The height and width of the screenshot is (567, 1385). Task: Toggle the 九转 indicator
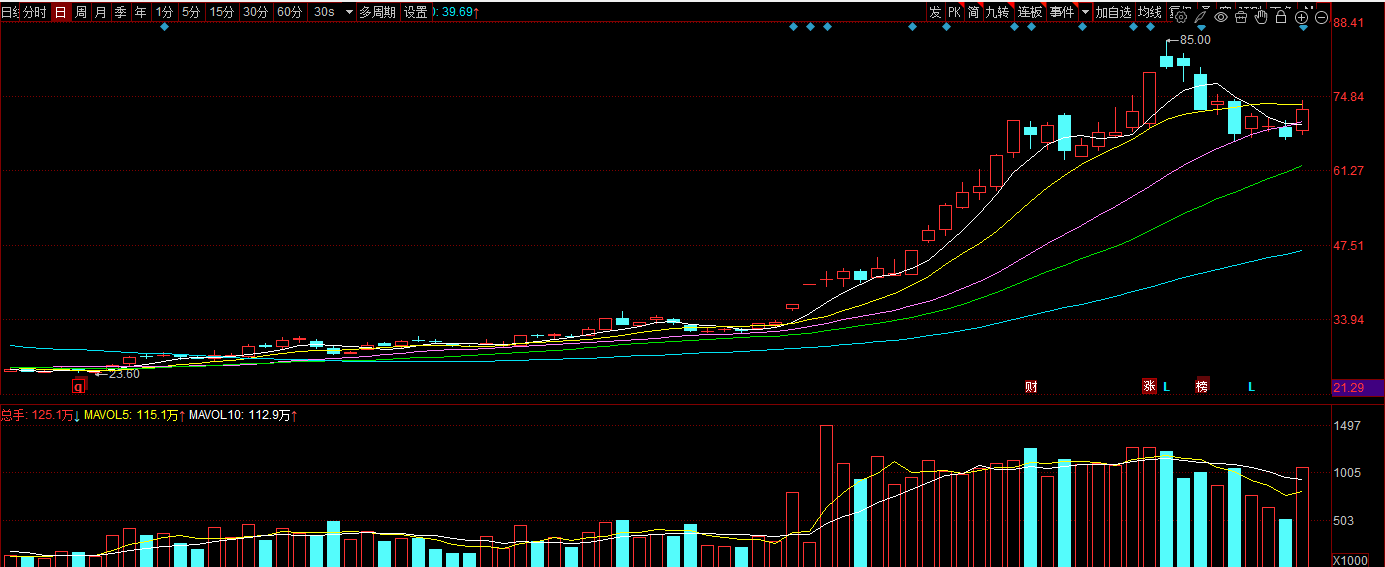click(x=998, y=12)
